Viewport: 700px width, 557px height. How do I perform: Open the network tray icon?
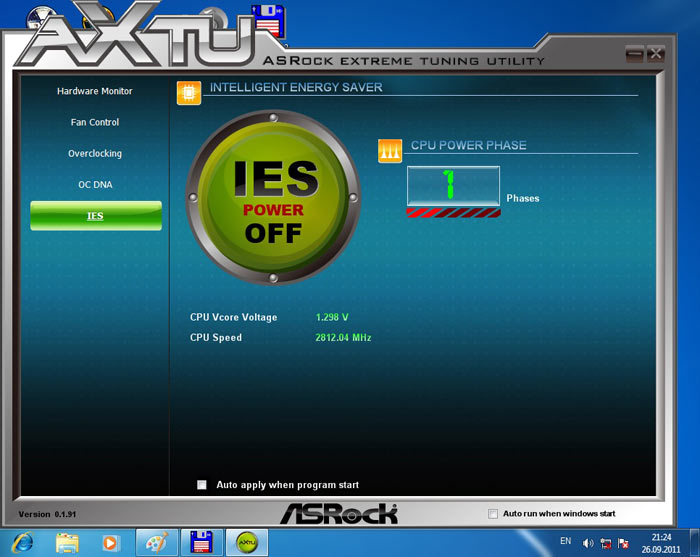(606, 543)
